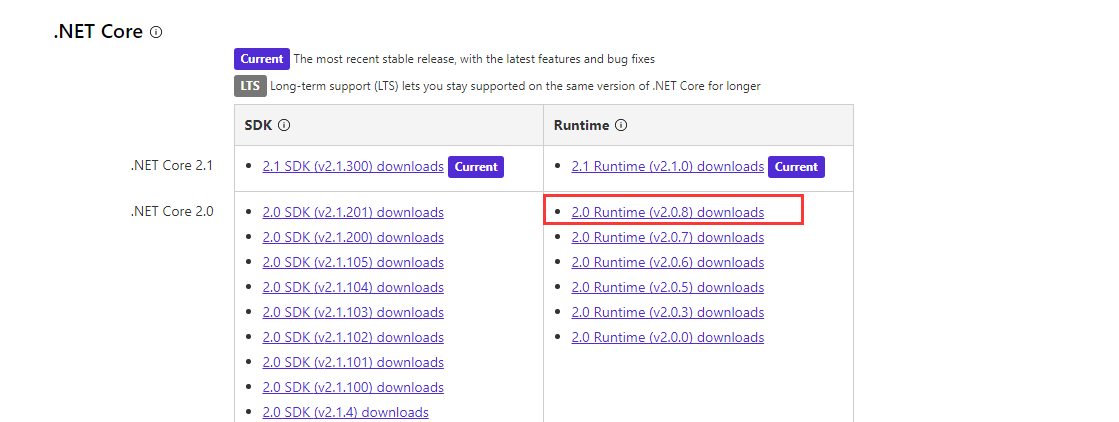Viewport: 1119px width, 422px height.
Task: Click the info icon beside SDK header
Action: point(284,126)
